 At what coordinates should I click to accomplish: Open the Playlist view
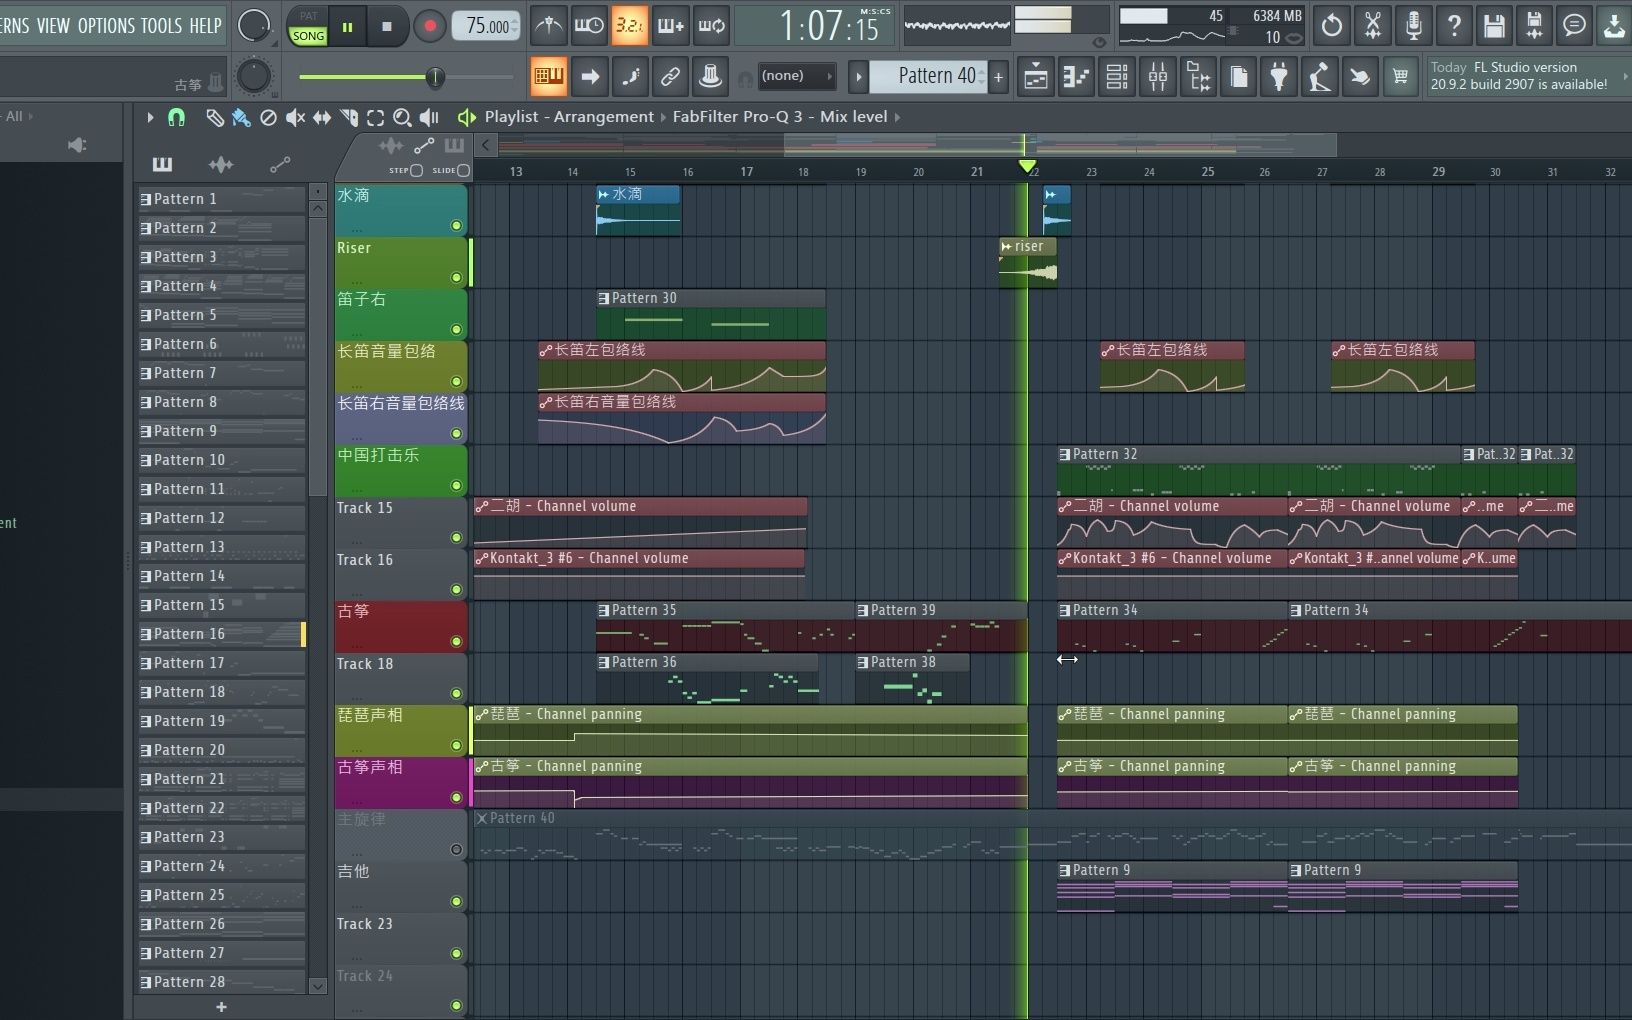coord(1036,76)
